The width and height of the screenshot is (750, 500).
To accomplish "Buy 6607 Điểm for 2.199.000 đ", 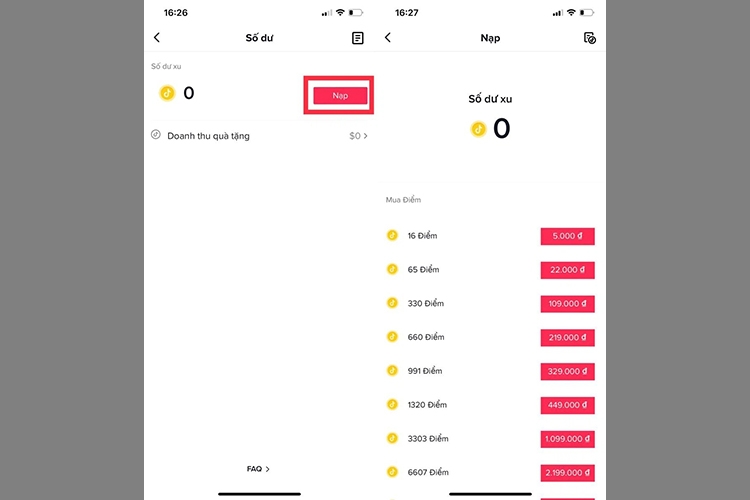I will pyautogui.click(x=567, y=473).
